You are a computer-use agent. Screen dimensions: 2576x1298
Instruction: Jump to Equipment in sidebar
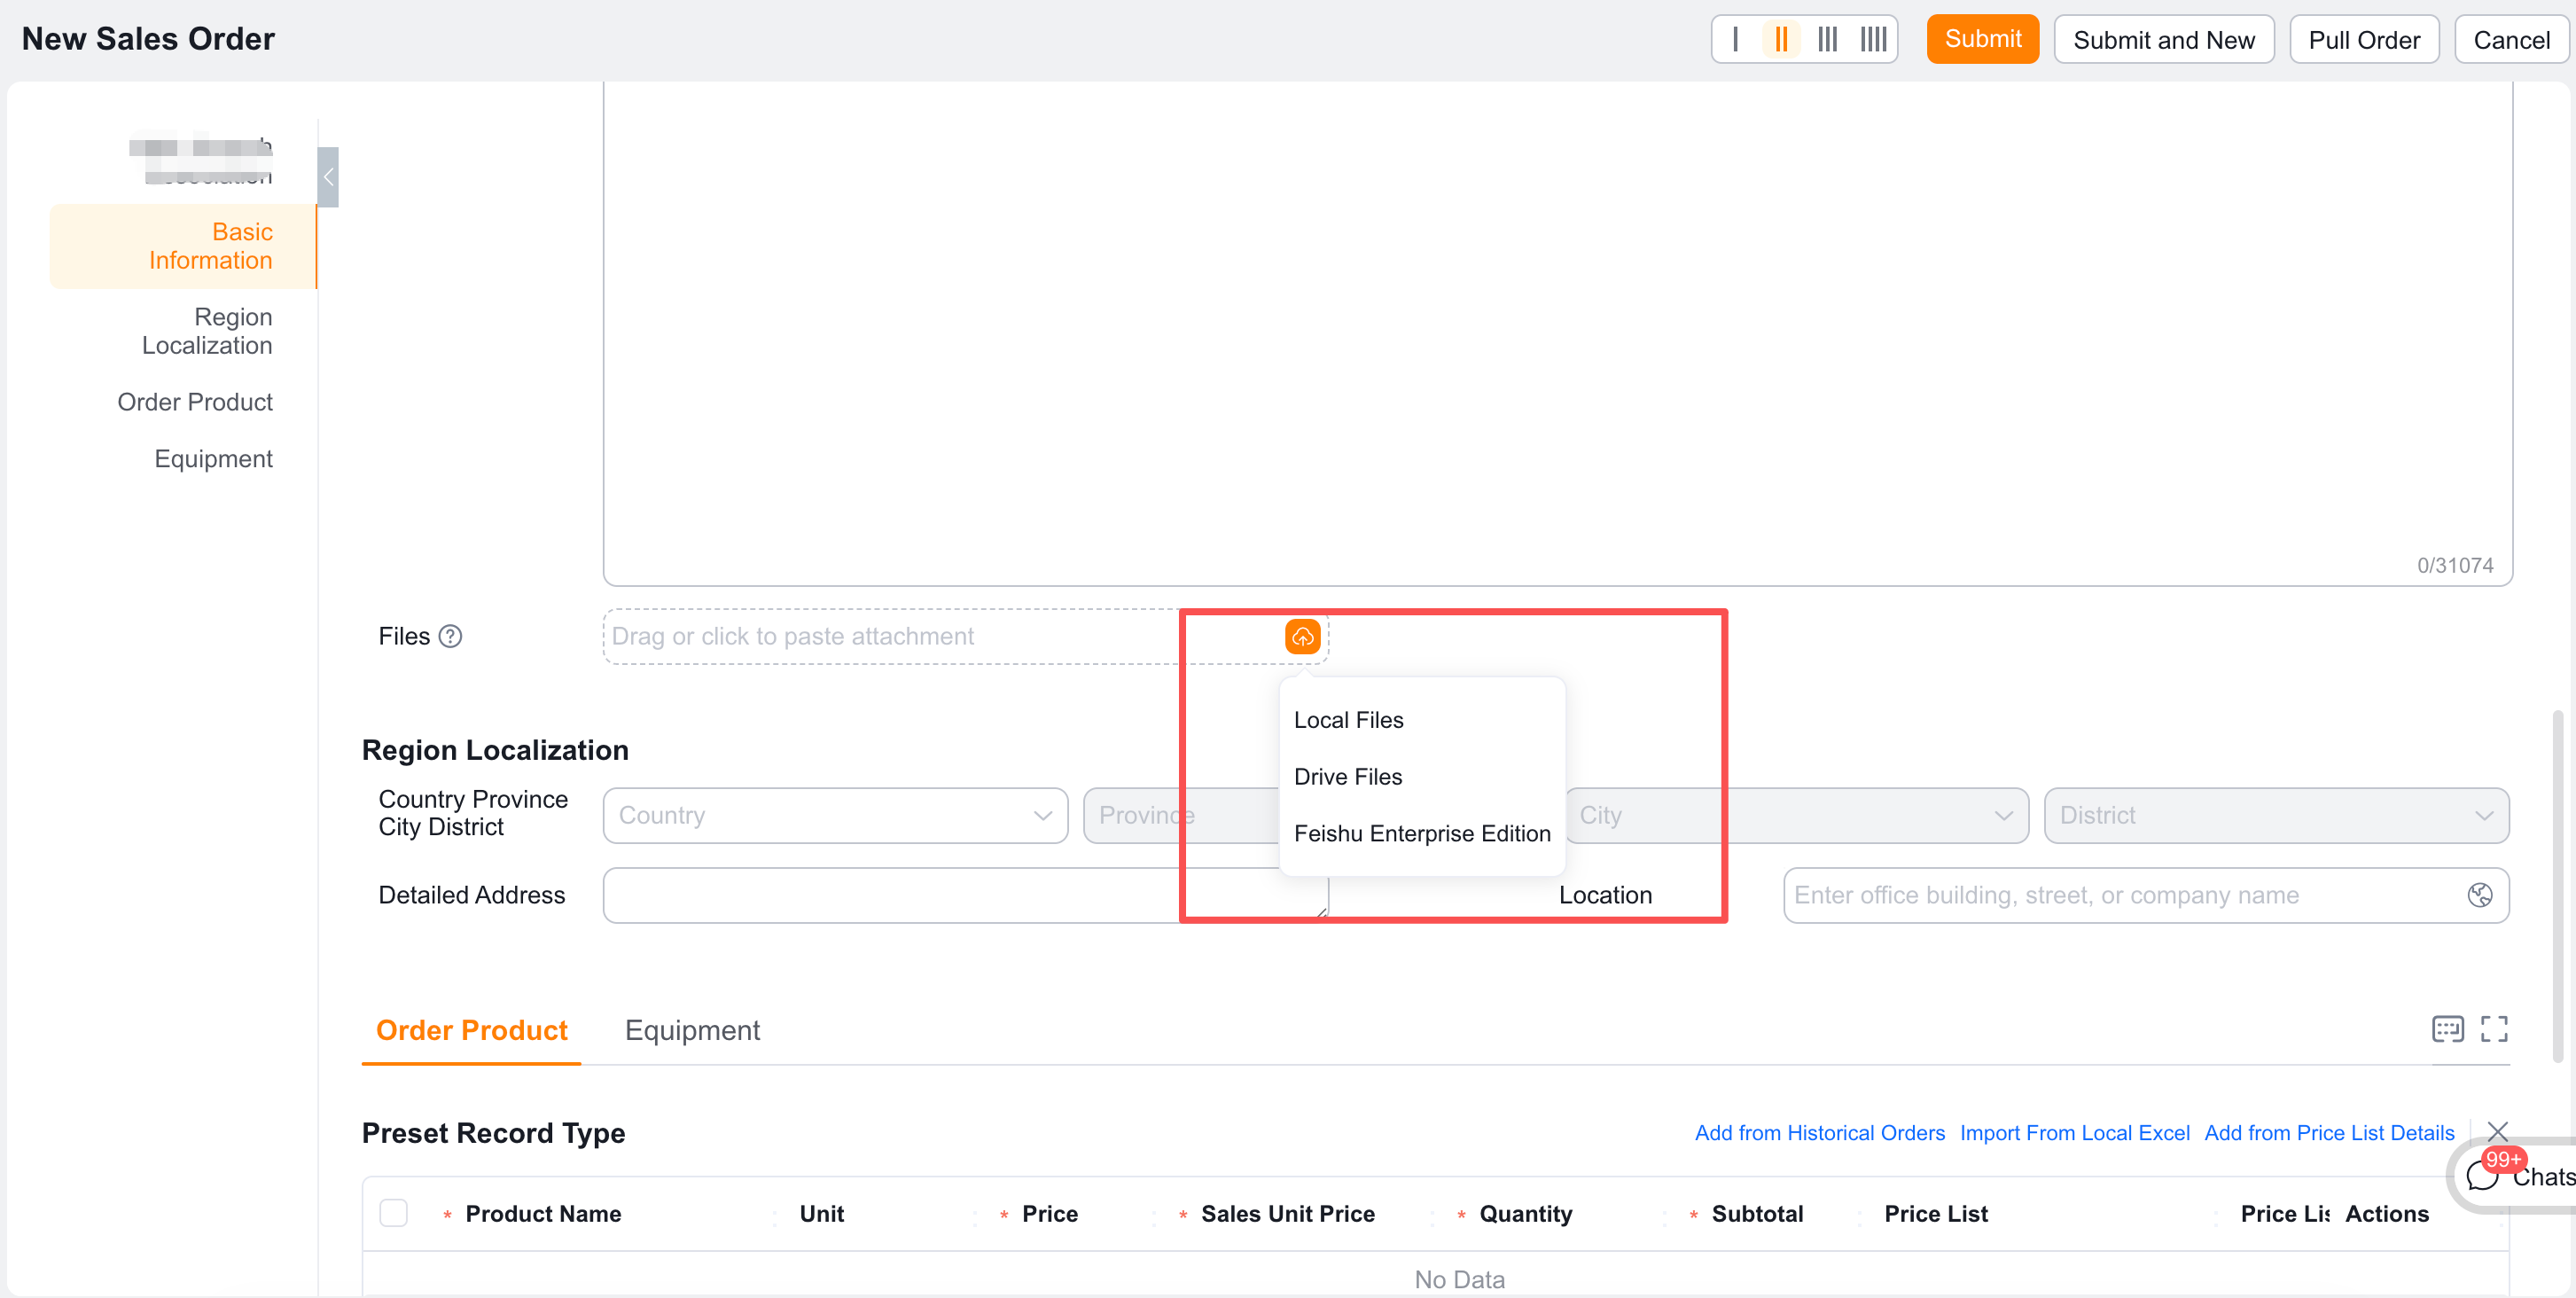pyautogui.click(x=213, y=459)
